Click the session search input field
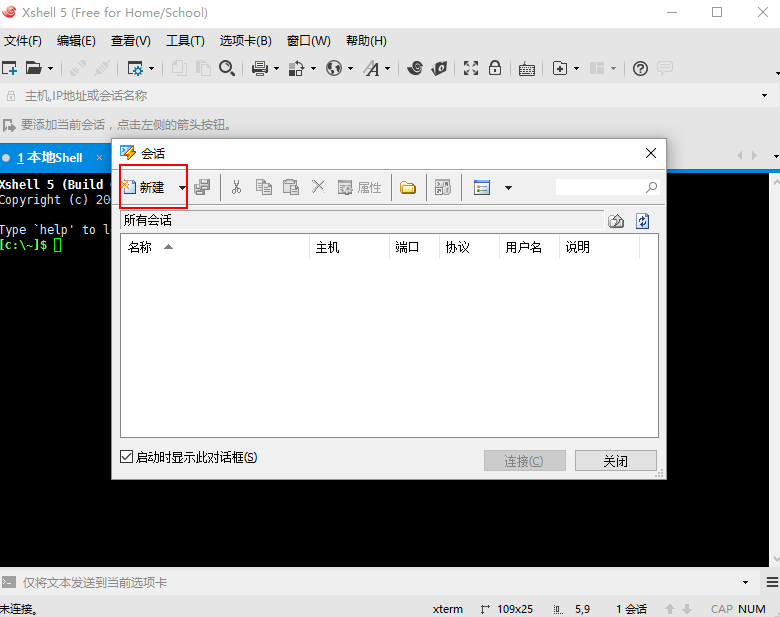This screenshot has width=780, height=617. point(600,187)
